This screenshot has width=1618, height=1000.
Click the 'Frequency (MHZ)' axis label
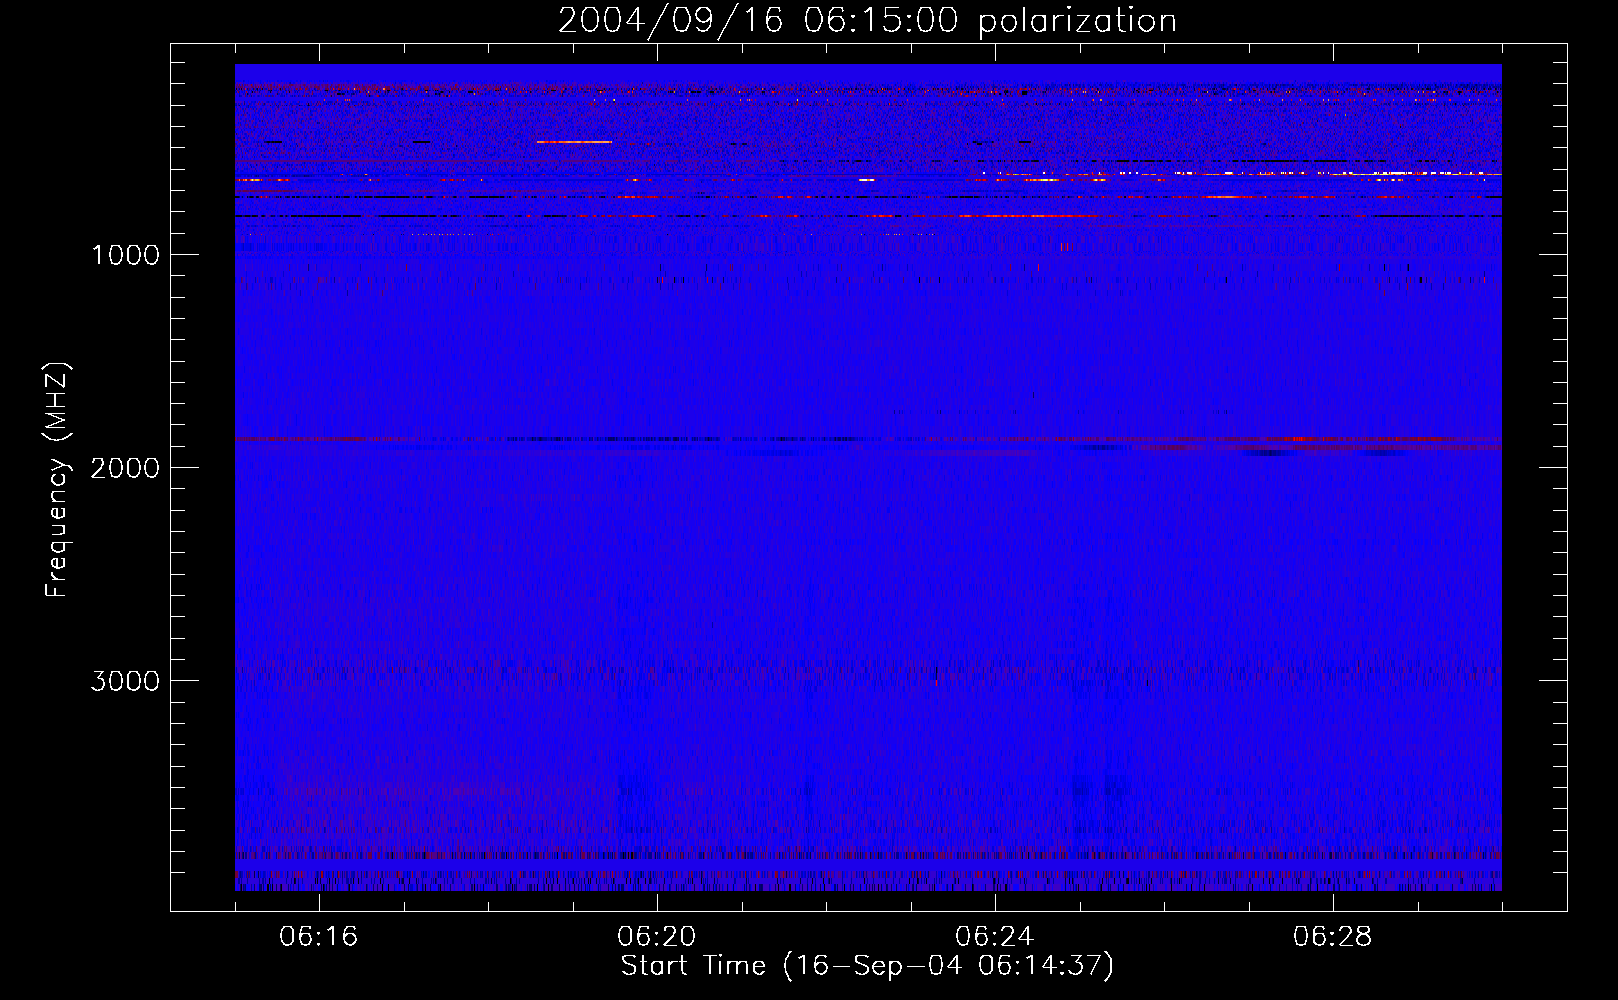[x=57, y=480]
